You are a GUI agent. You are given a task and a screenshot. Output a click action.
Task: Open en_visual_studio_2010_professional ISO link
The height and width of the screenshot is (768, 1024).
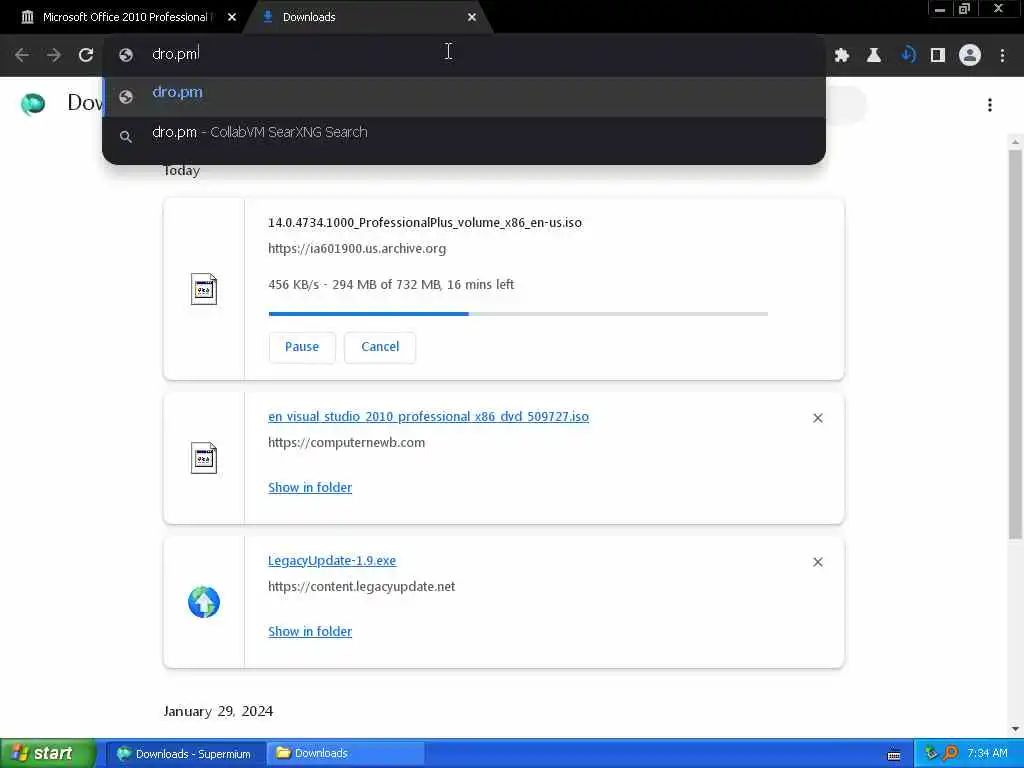click(x=428, y=417)
